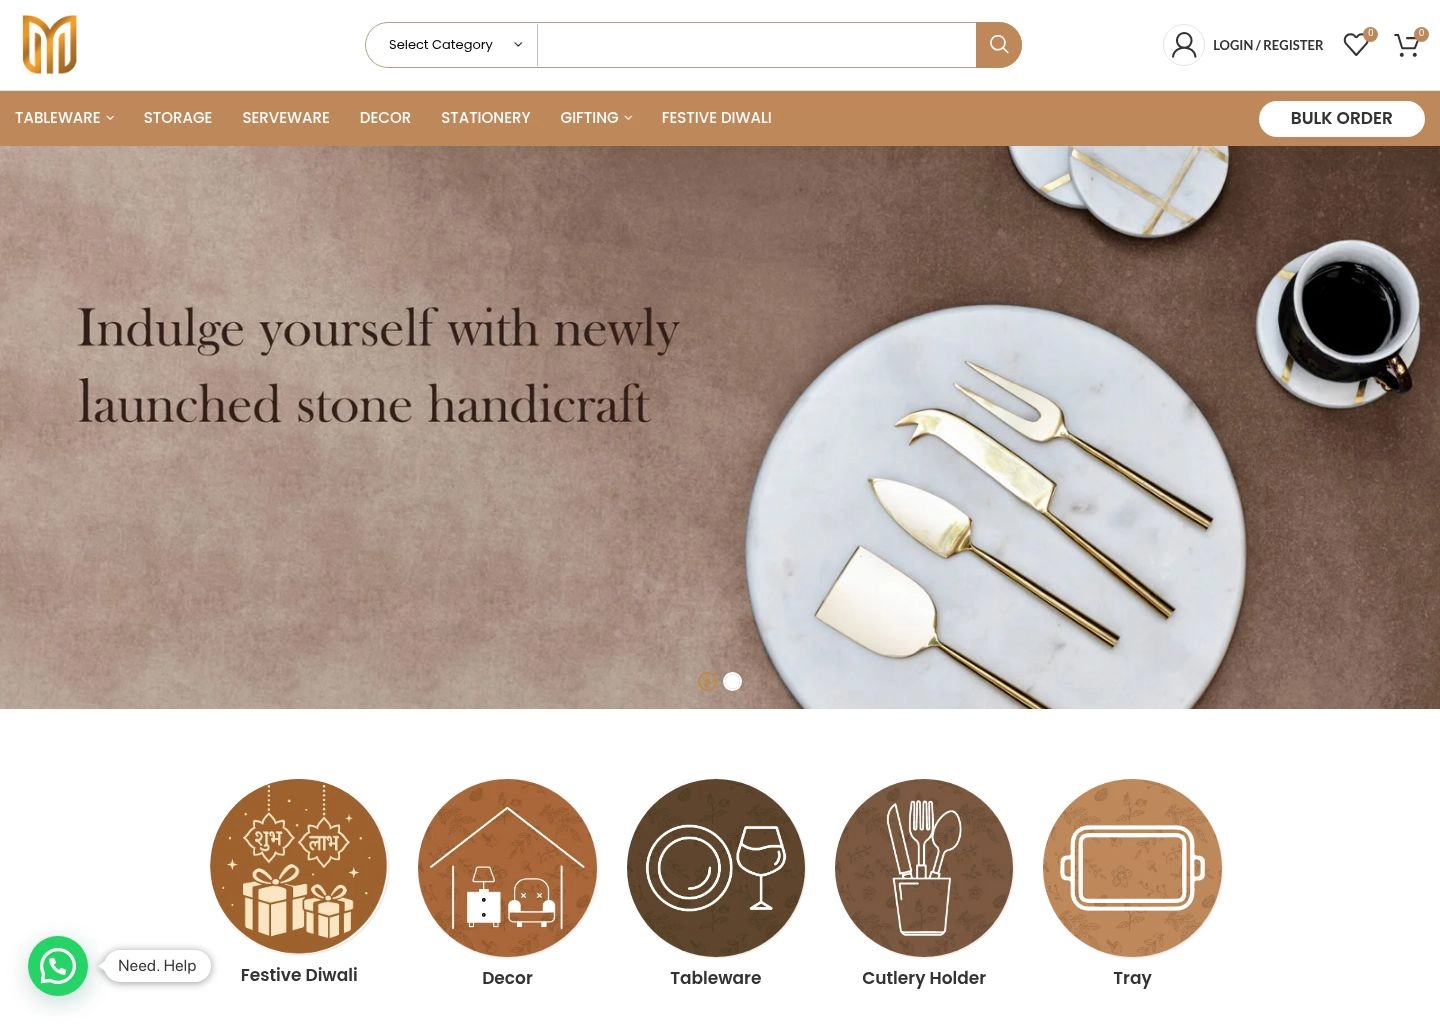Open the Stationery menu item

coord(486,118)
